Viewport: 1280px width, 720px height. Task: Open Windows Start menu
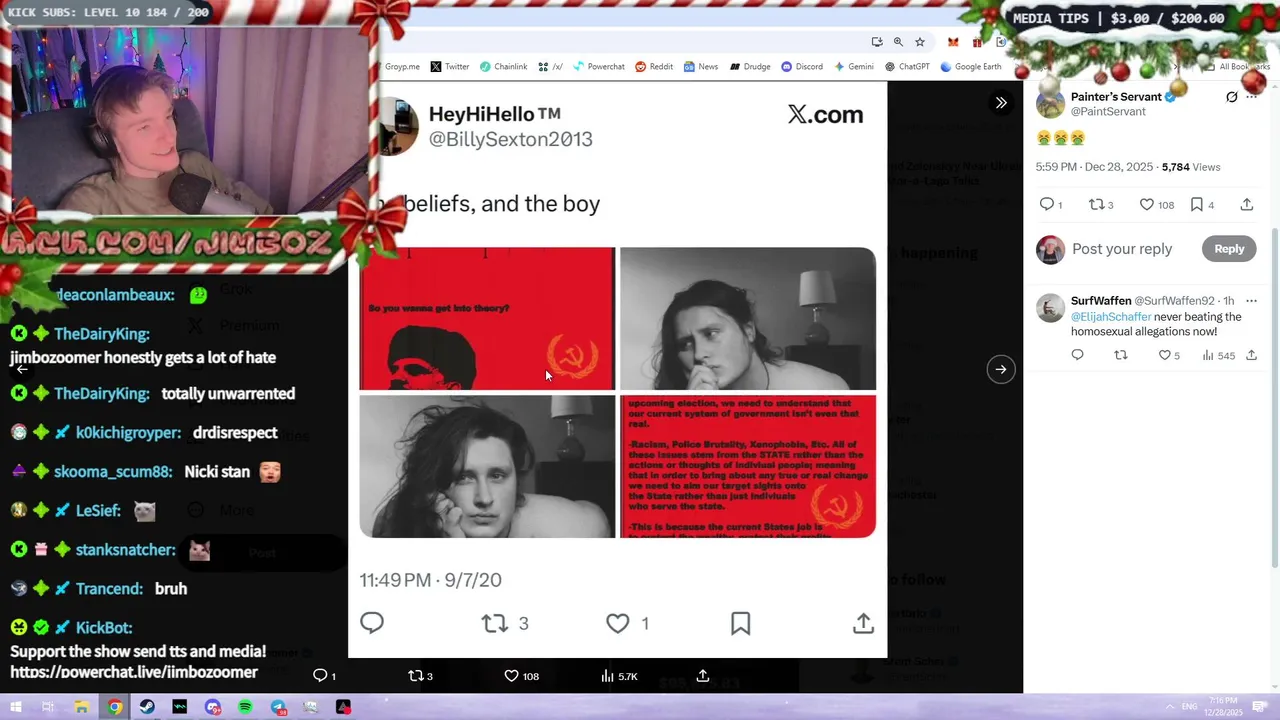tap(14, 707)
